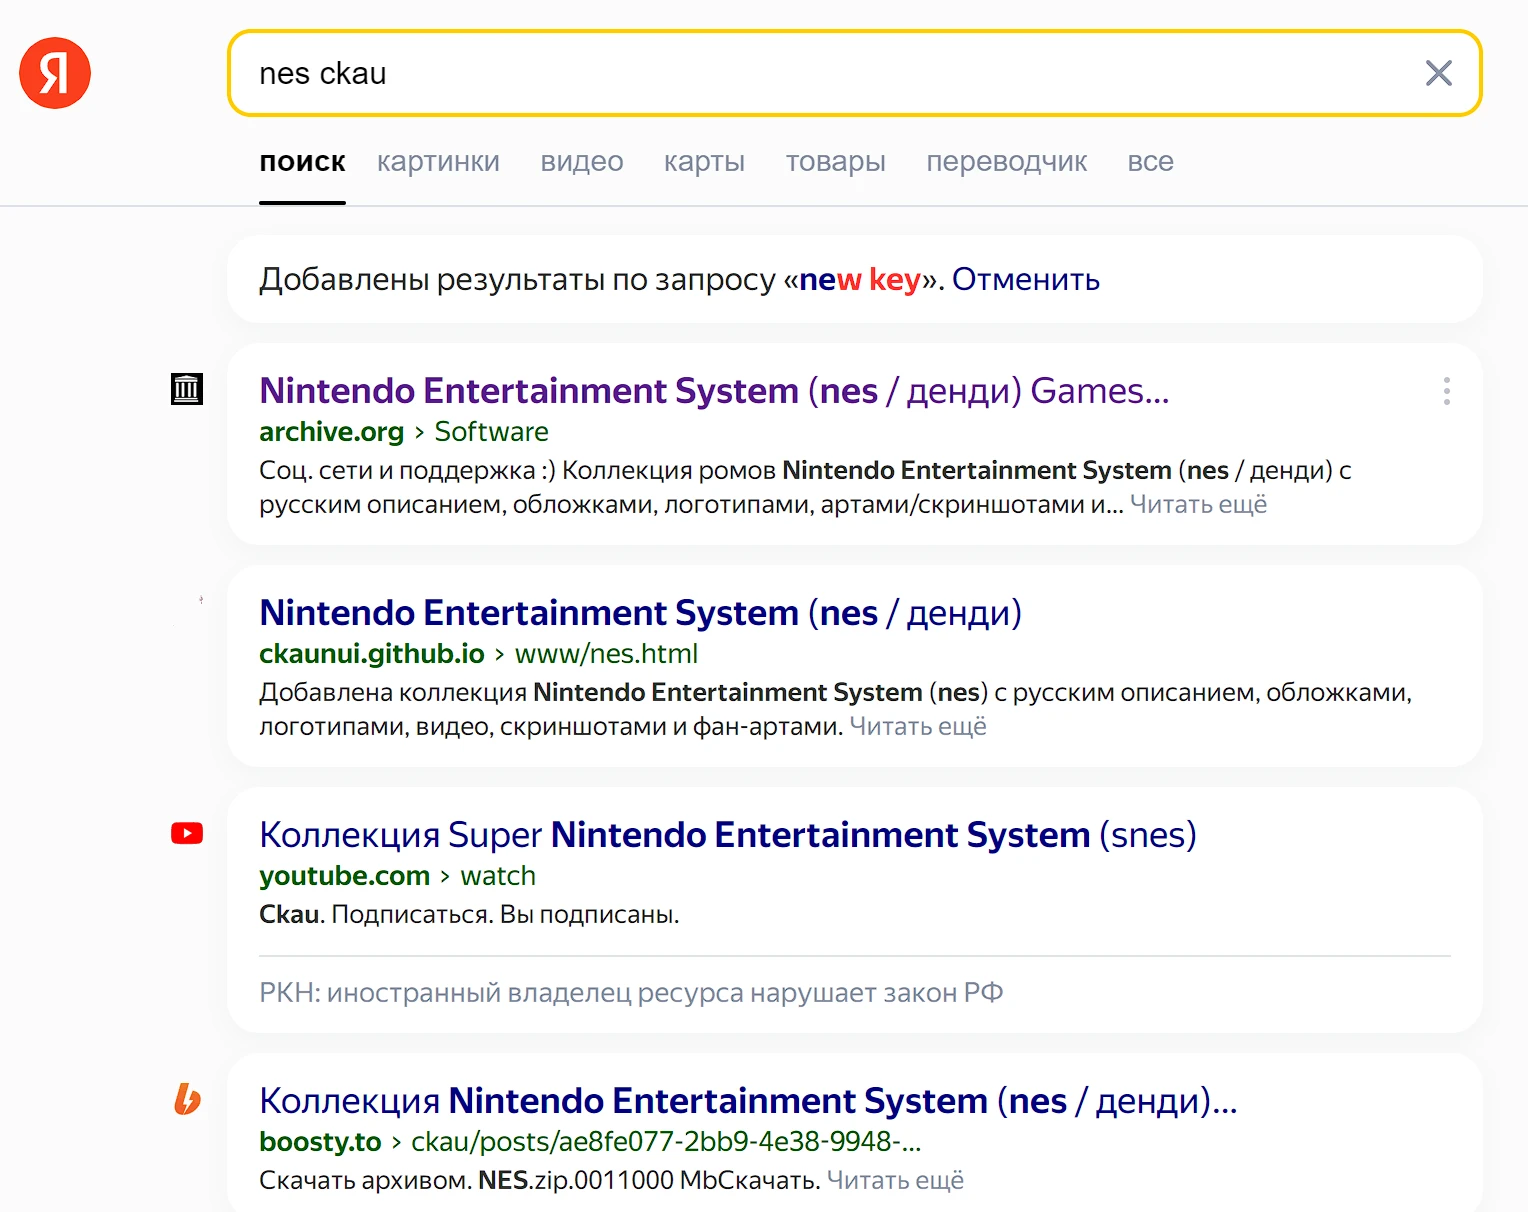
Task: Open the переводчик tab
Action: (x=1006, y=162)
